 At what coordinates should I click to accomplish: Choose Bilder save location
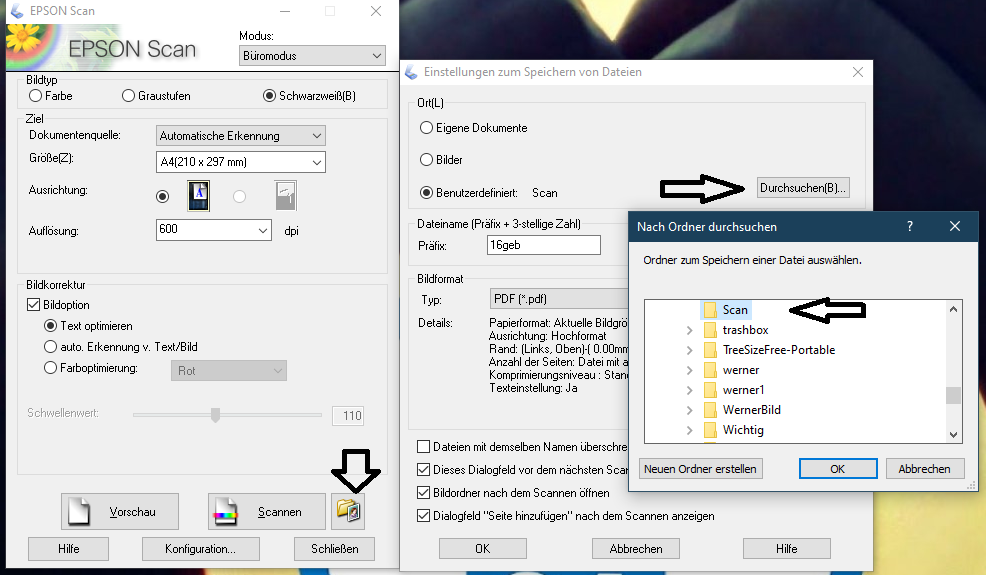click(426, 160)
